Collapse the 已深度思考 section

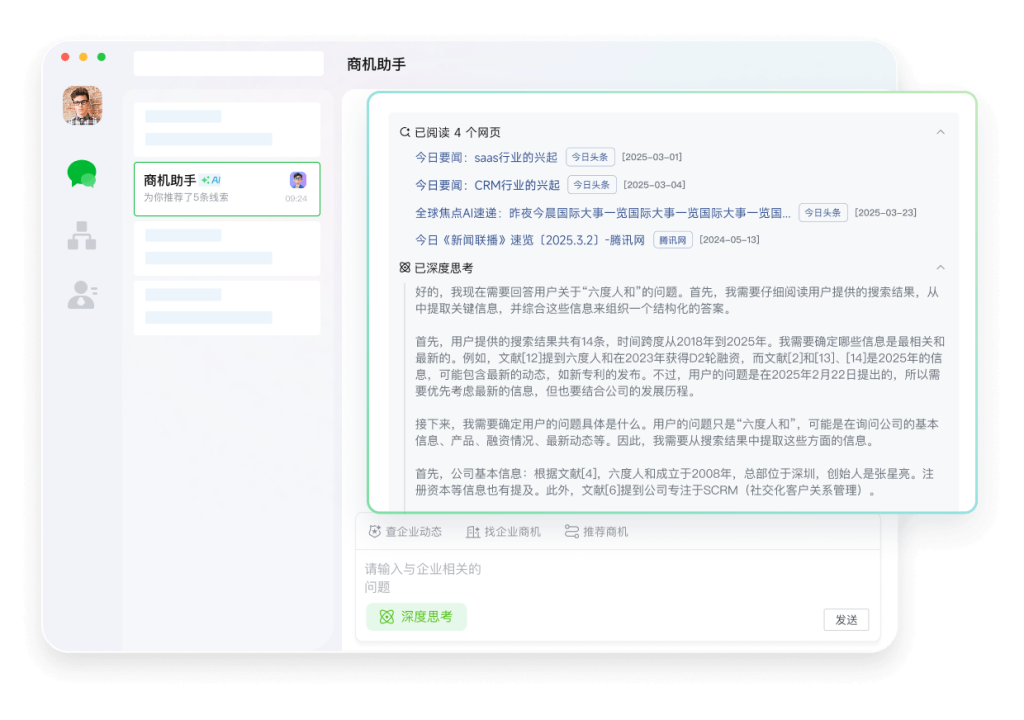[940, 268]
